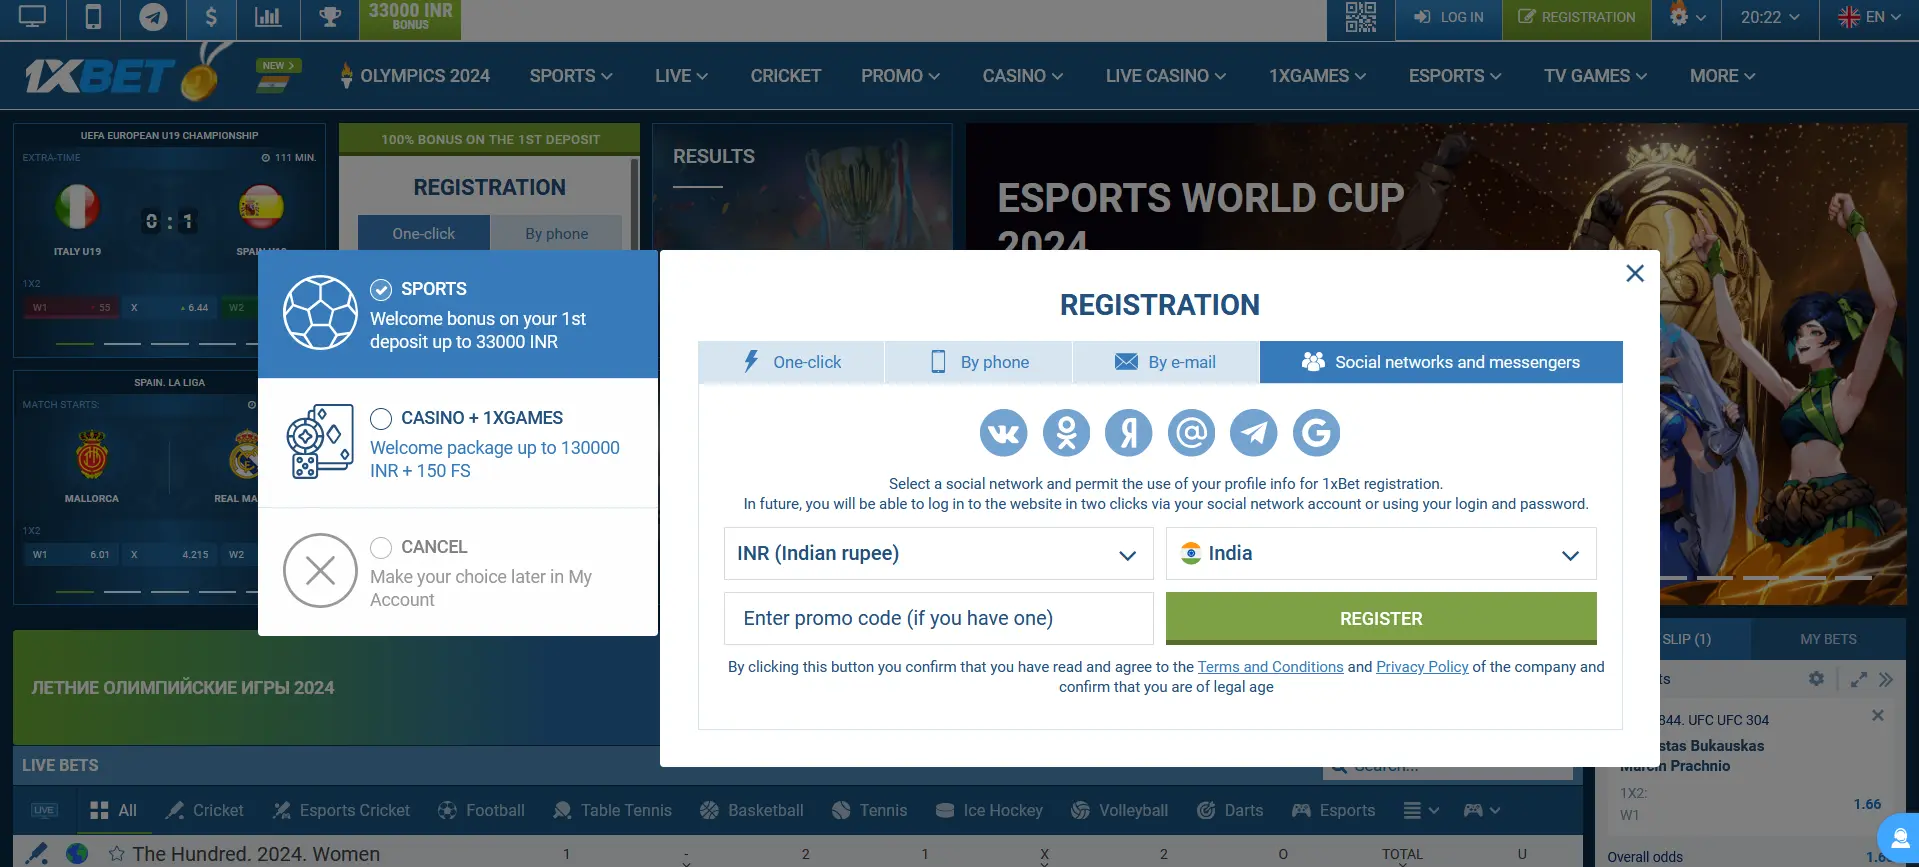This screenshot has height=867, width=1919.
Task: Open the EN language selector
Action: tap(1869, 17)
